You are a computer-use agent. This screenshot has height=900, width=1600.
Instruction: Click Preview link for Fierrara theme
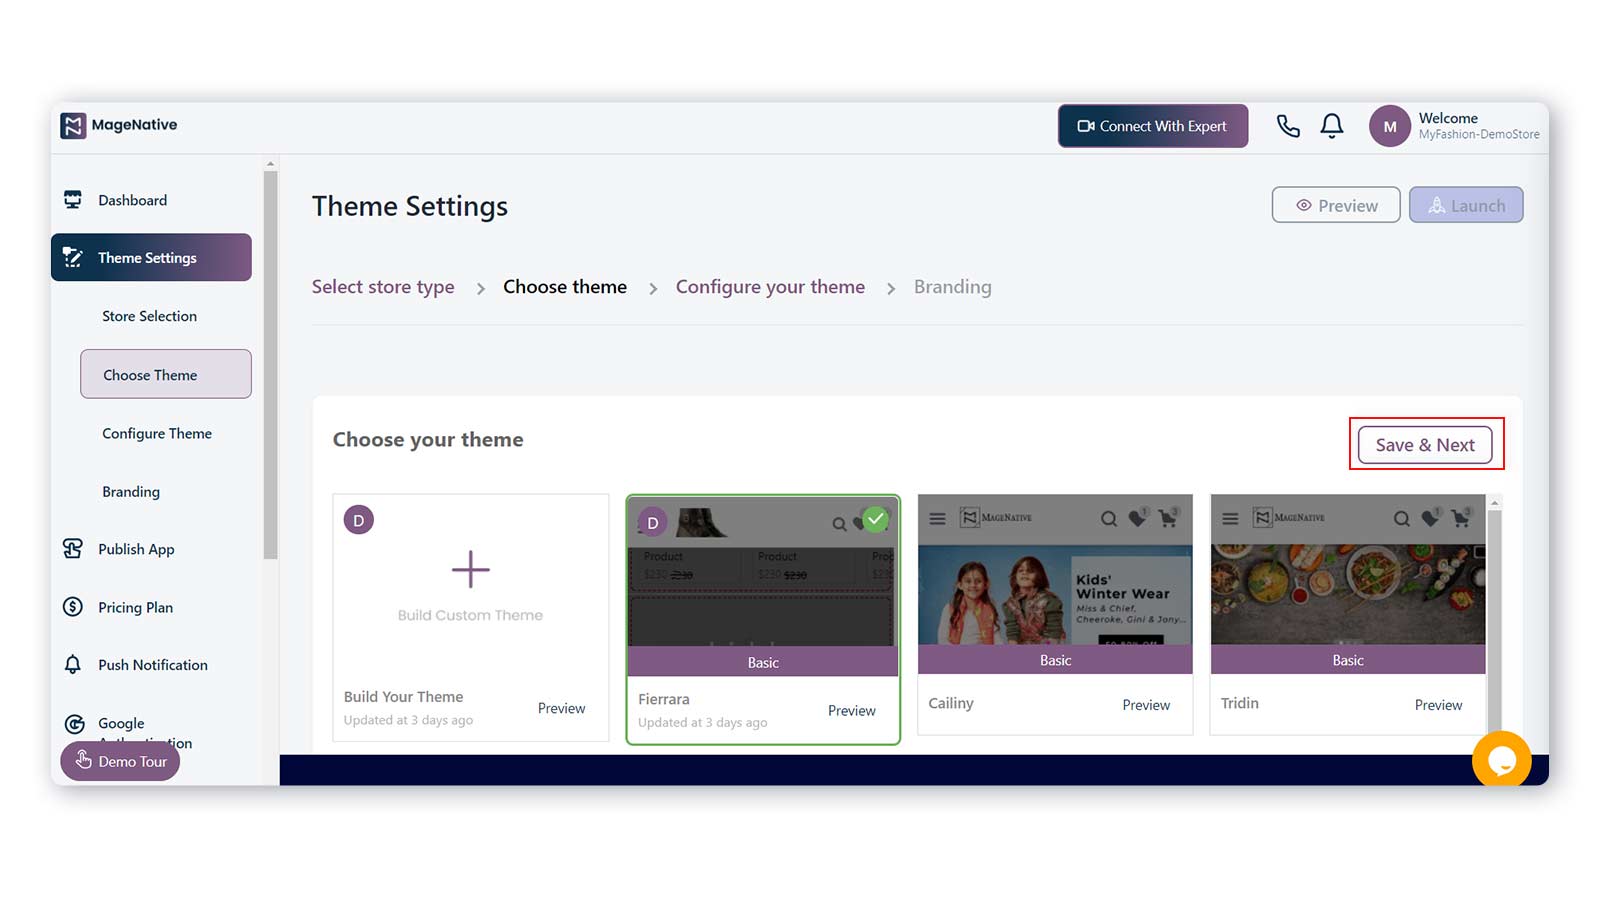(851, 710)
